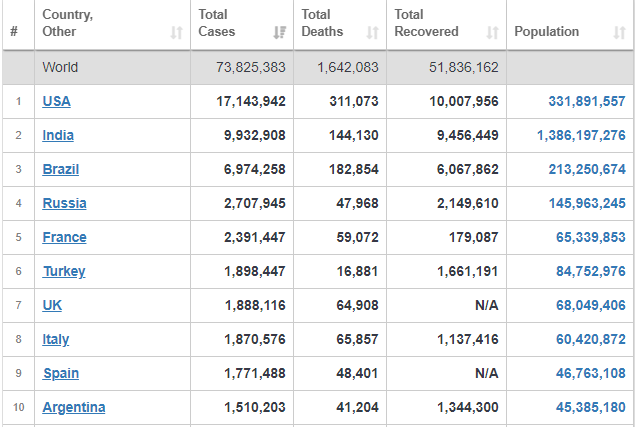The height and width of the screenshot is (427, 636).
Task: Click the France link
Action: click(x=64, y=237)
